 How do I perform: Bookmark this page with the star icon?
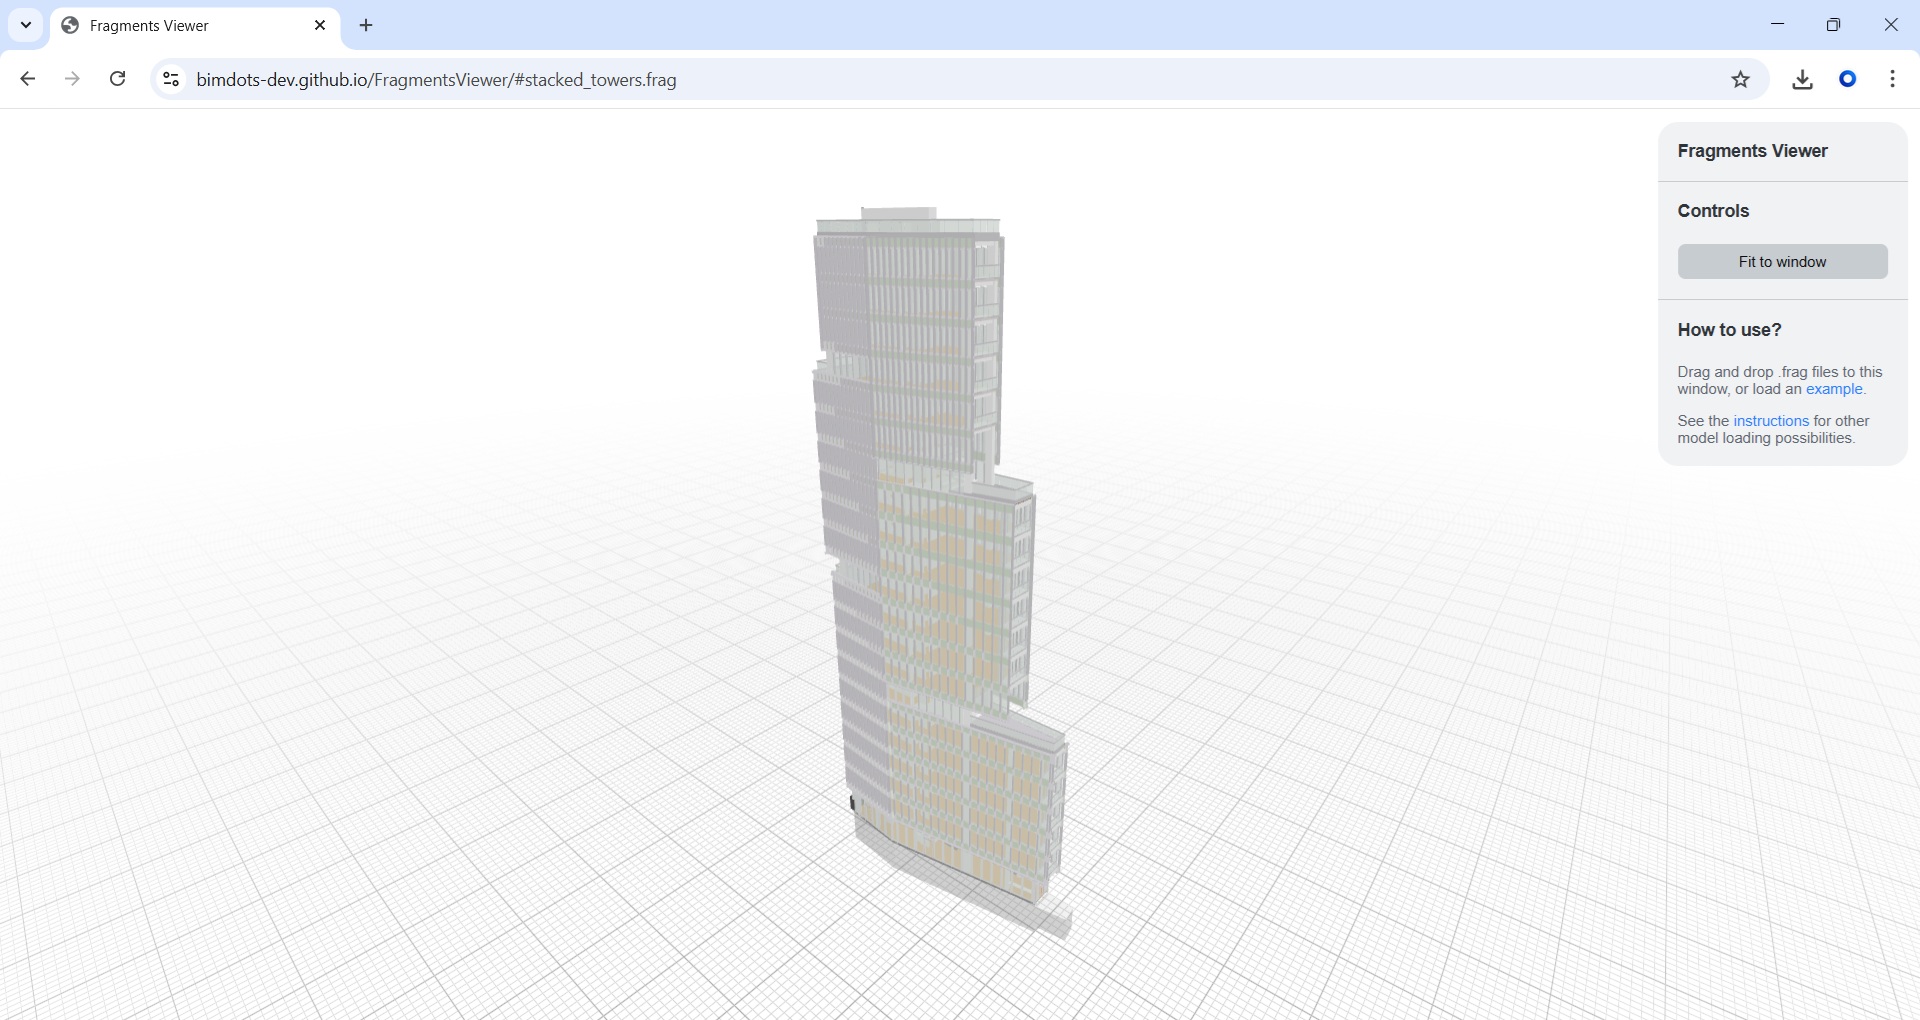[1741, 80]
